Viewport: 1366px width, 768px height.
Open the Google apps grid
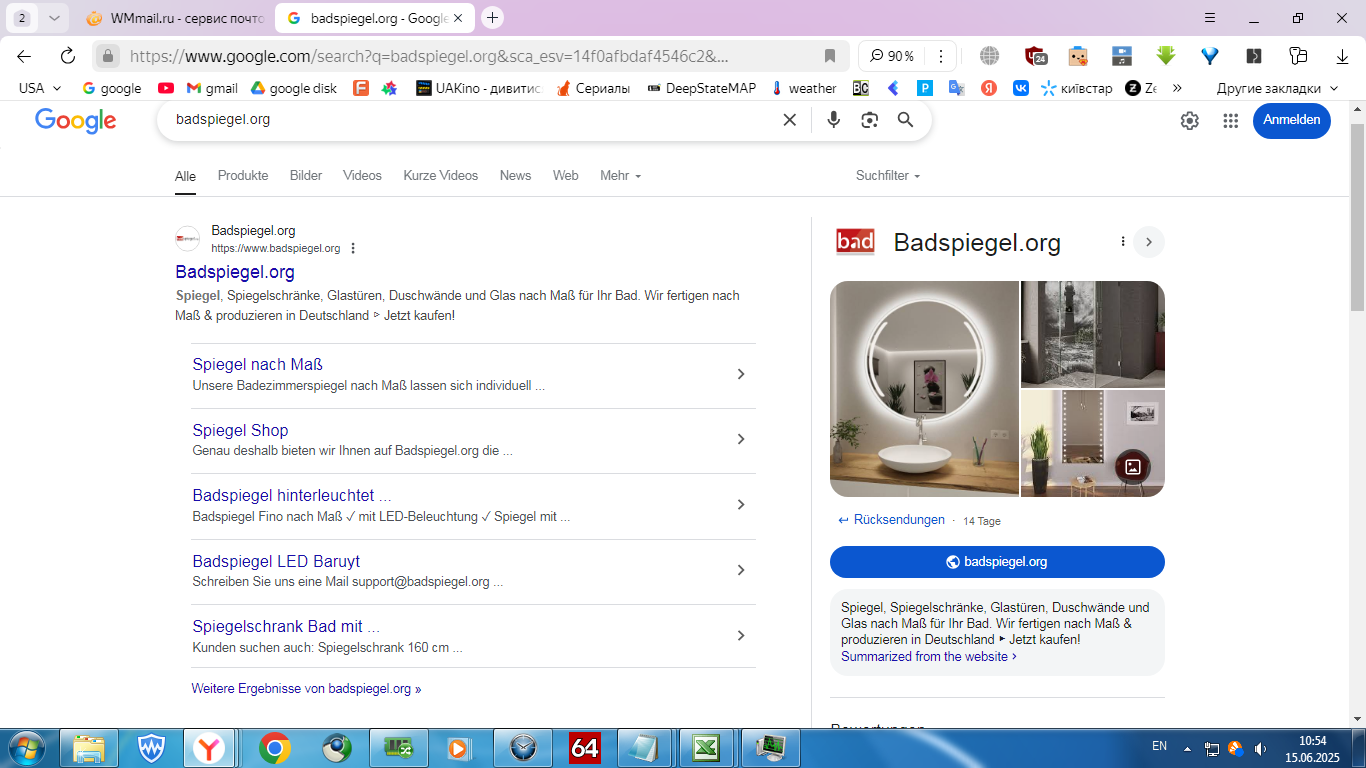pos(1230,120)
